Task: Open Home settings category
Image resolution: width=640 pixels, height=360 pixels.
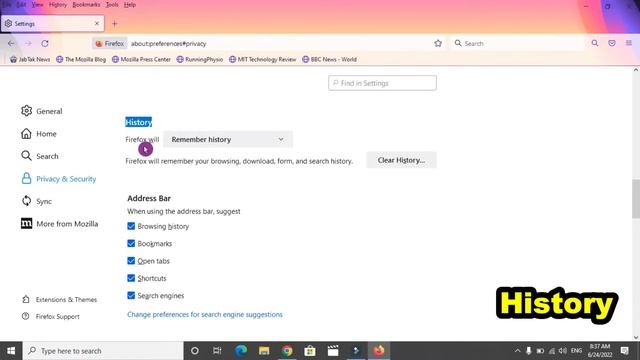Action: pyautogui.click(x=39, y=134)
